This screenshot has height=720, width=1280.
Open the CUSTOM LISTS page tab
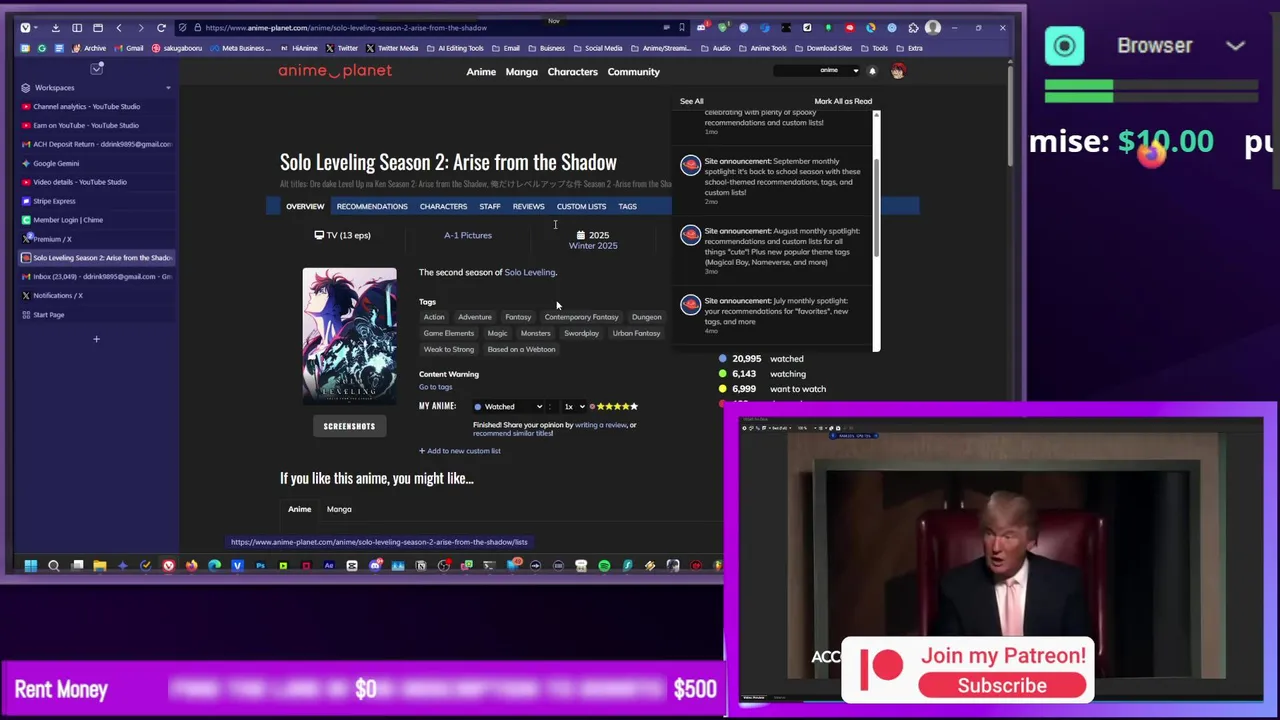click(x=581, y=207)
